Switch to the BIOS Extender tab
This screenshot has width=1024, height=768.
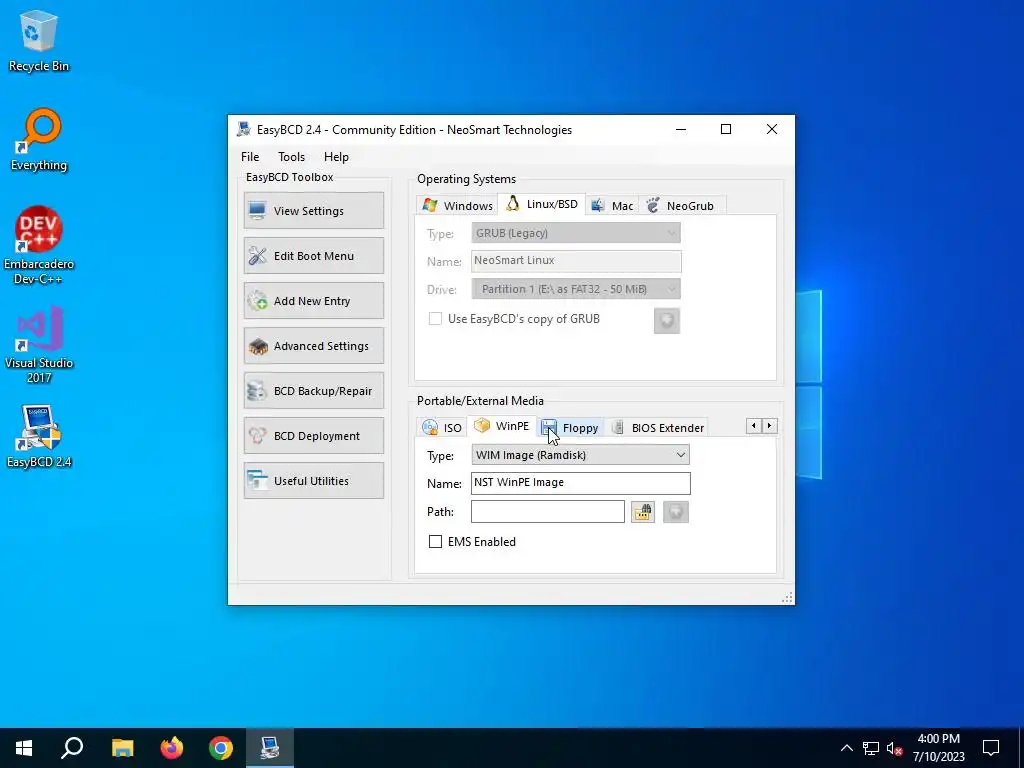[x=658, y=427]
